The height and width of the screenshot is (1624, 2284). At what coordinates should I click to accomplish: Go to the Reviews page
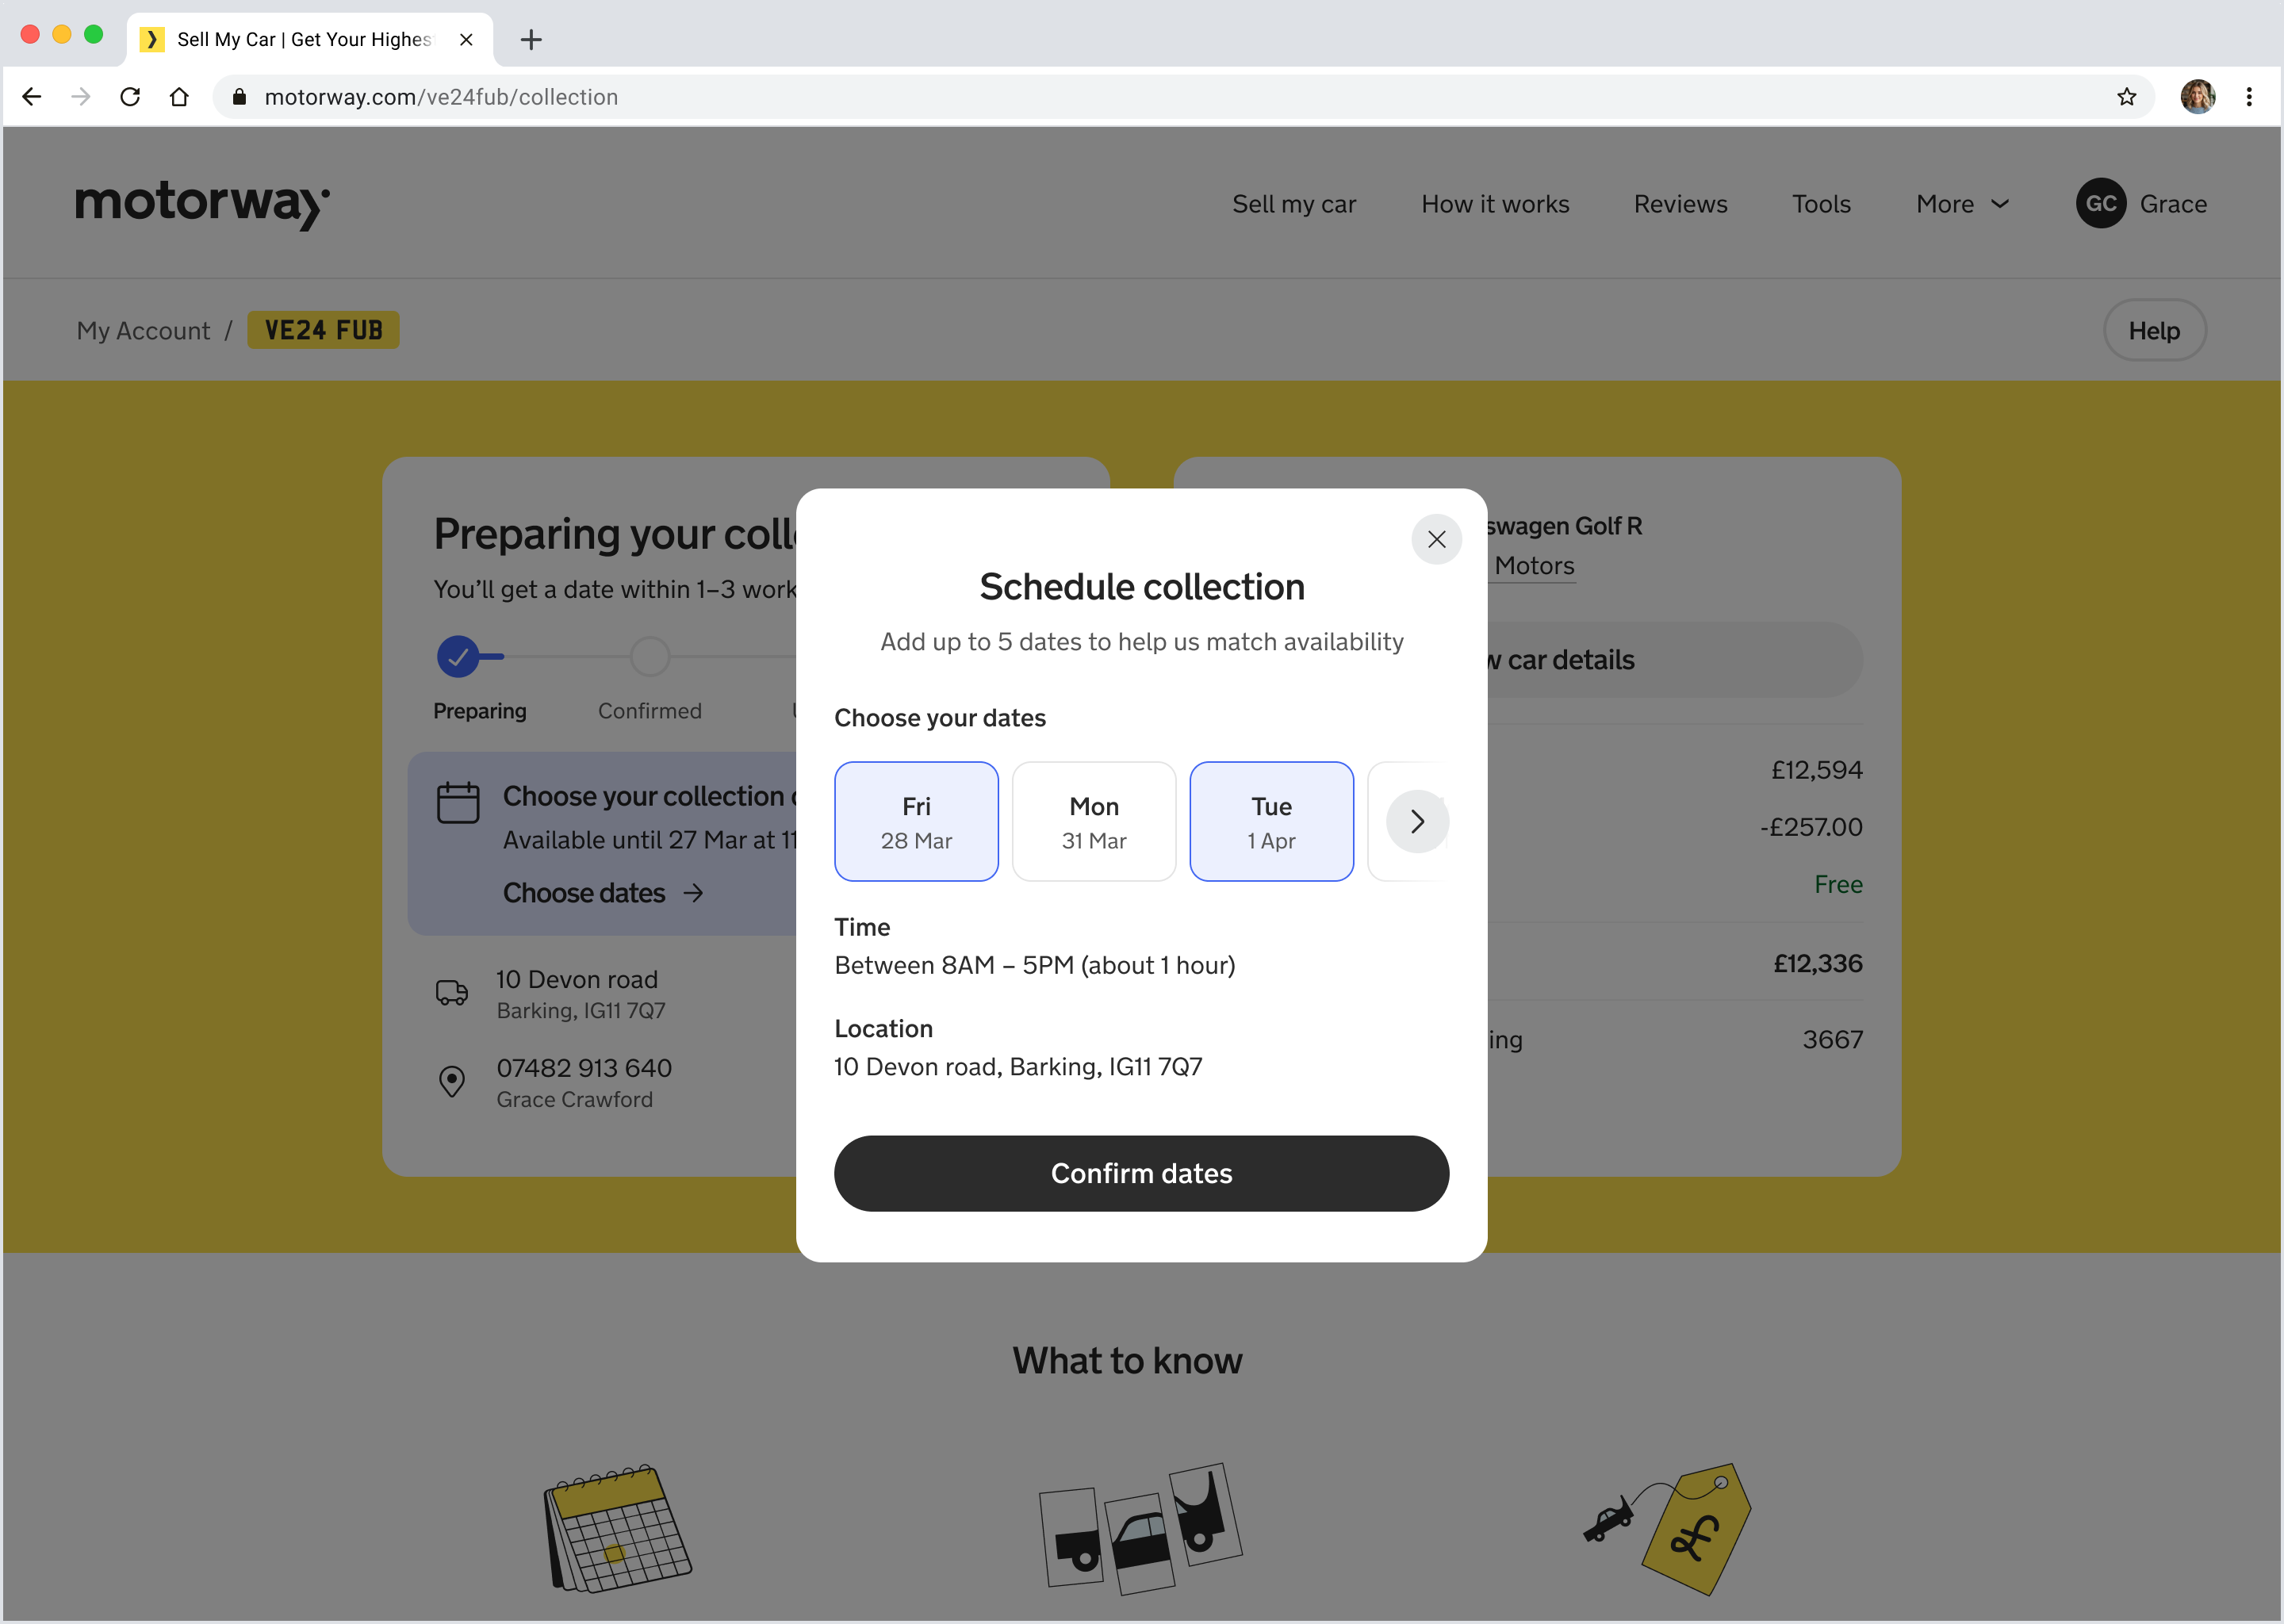coord(1680,204)
